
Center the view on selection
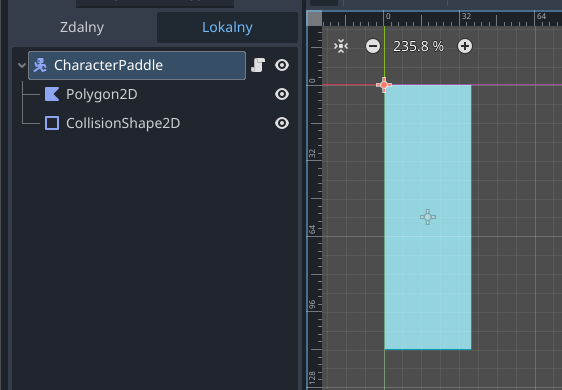[x=341, y=46]
